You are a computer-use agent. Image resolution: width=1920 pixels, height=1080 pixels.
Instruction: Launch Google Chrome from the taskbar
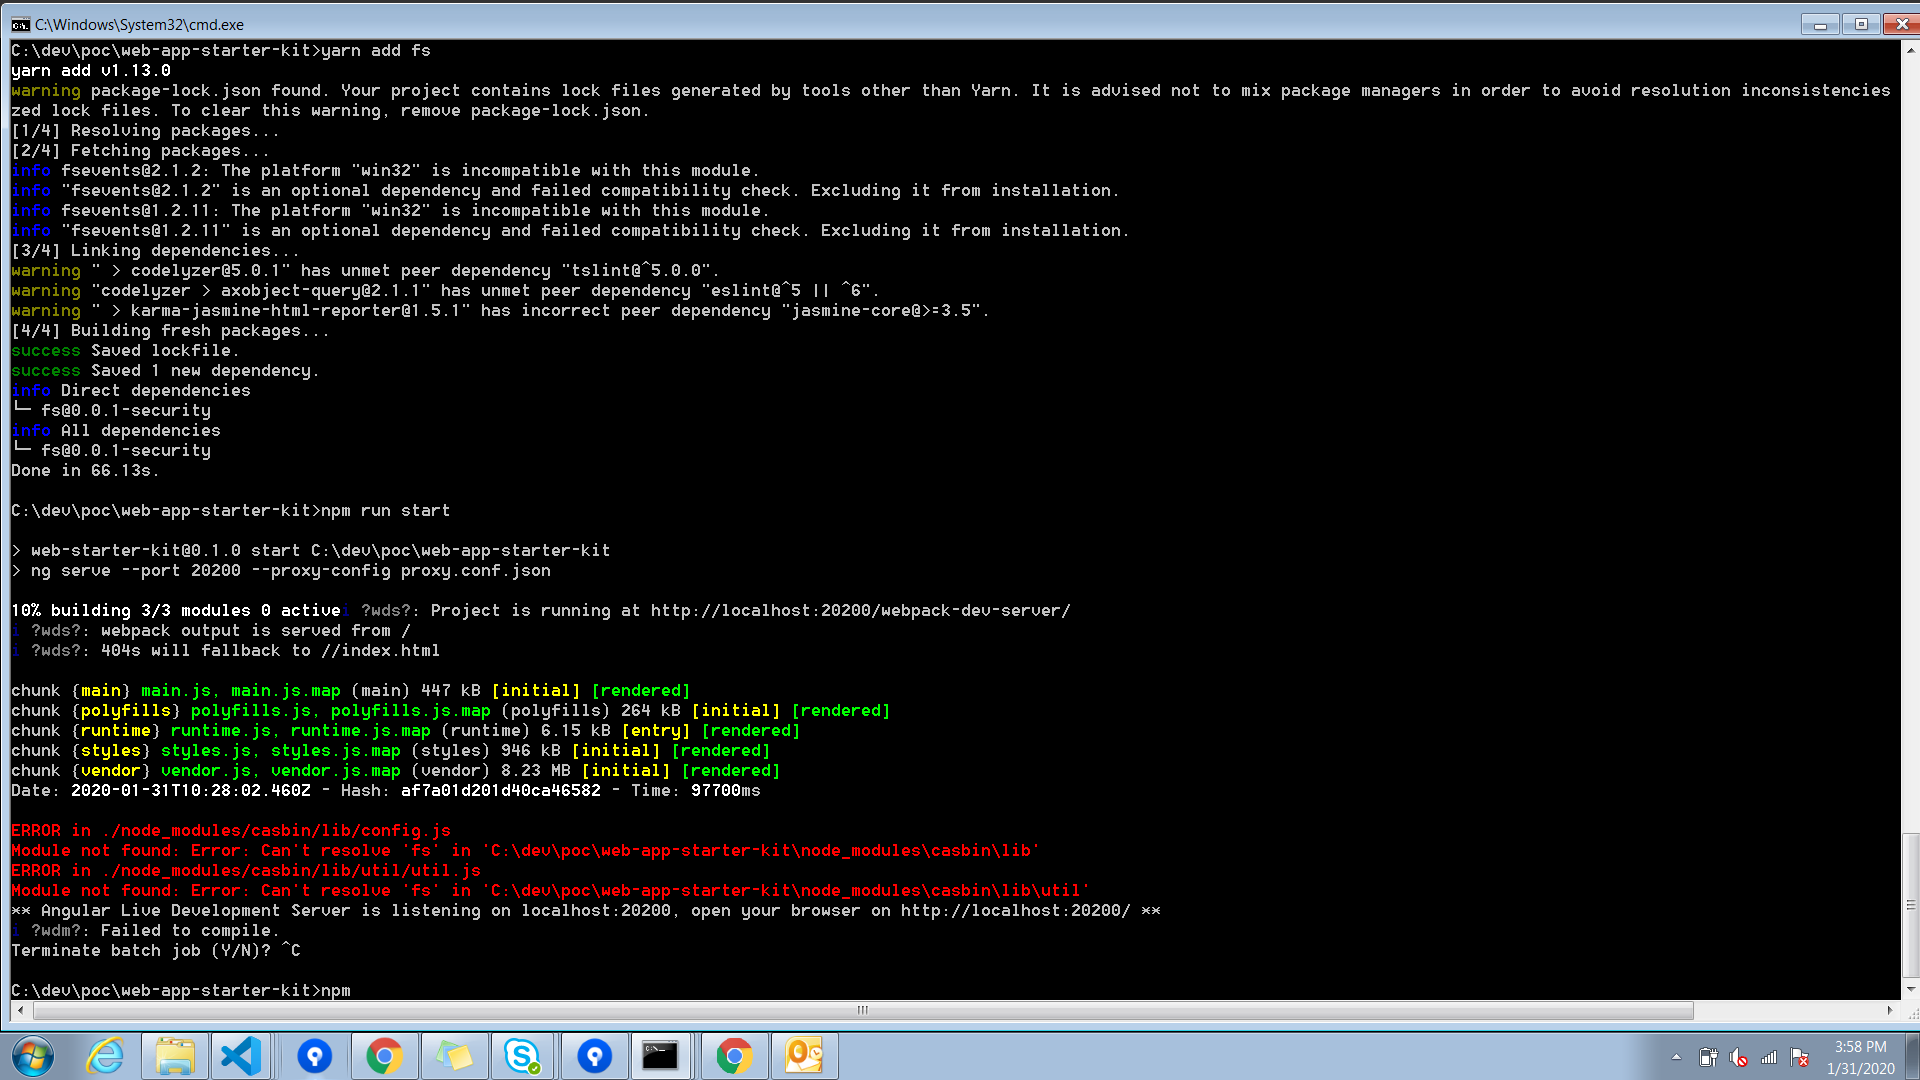(x=385, y=1056)
